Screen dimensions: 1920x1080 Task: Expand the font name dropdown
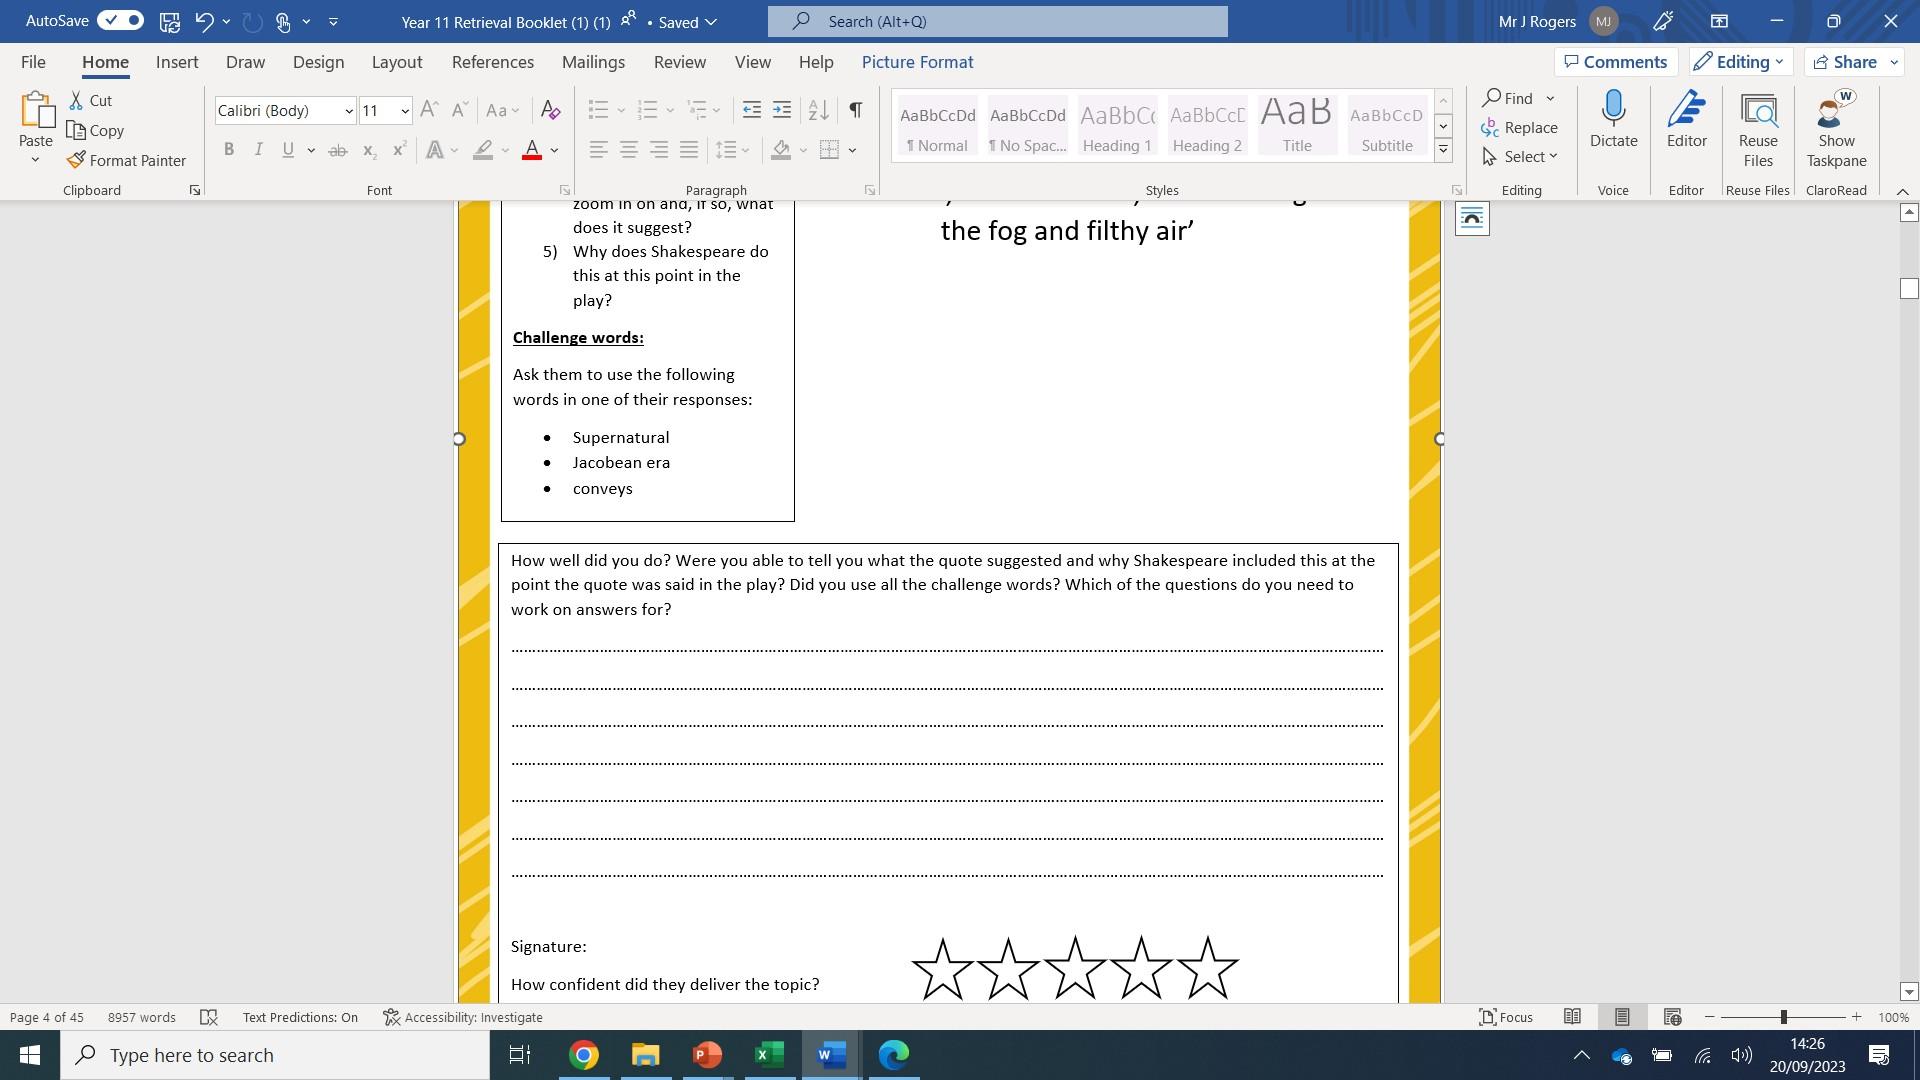(x=348, y=111)
